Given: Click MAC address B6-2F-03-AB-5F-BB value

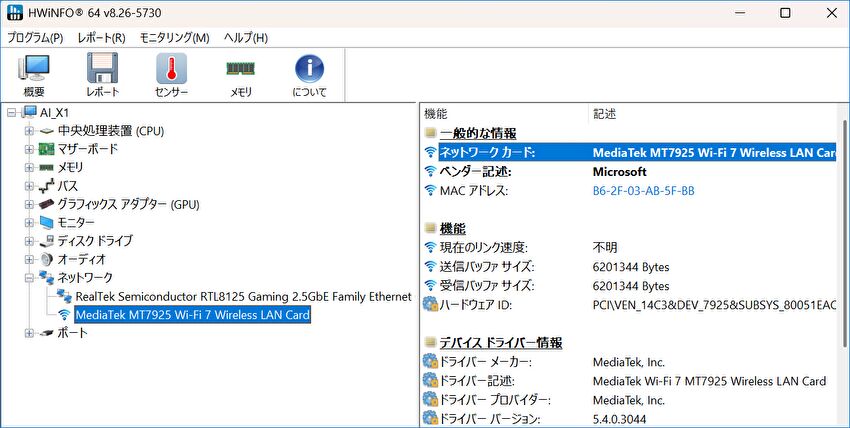Looking at the screenshot, I should (643, 191).
